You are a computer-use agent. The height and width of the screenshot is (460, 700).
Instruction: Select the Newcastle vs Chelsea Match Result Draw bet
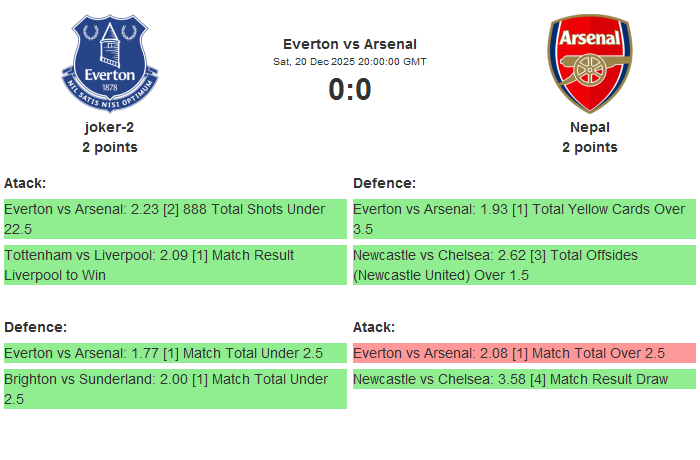click(x=524, y=379)
